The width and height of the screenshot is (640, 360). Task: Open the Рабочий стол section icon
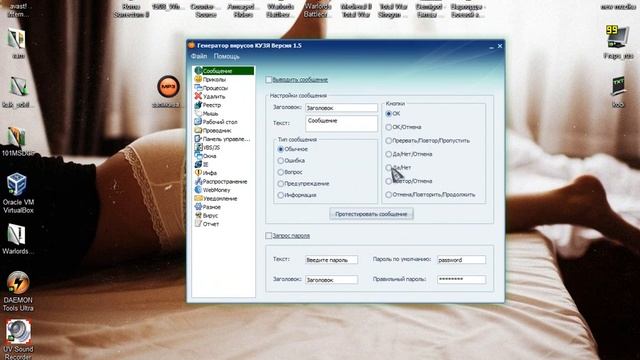(198, 122)
